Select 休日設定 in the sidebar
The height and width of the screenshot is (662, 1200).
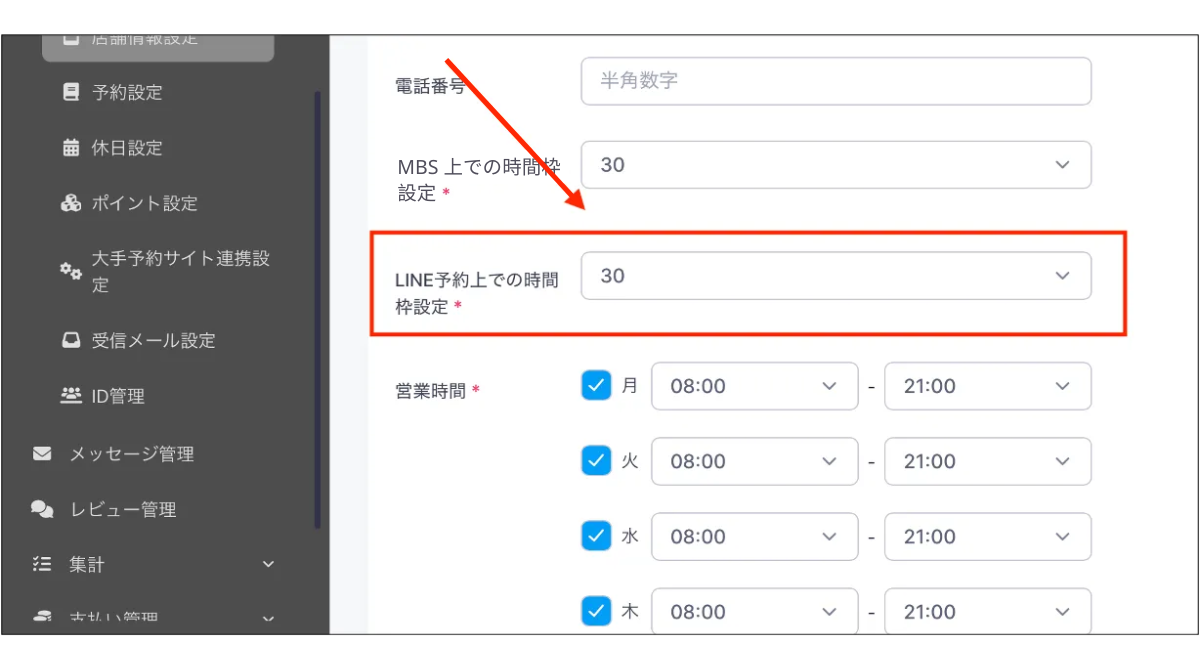coord(127,148)
